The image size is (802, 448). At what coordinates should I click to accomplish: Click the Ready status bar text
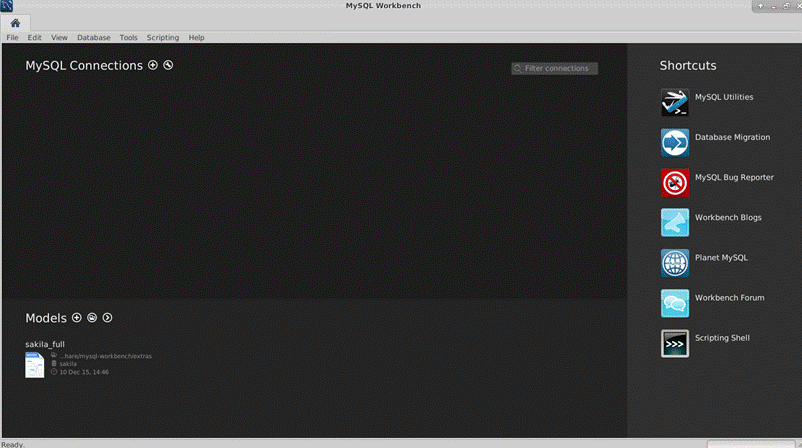pos(13,444)
